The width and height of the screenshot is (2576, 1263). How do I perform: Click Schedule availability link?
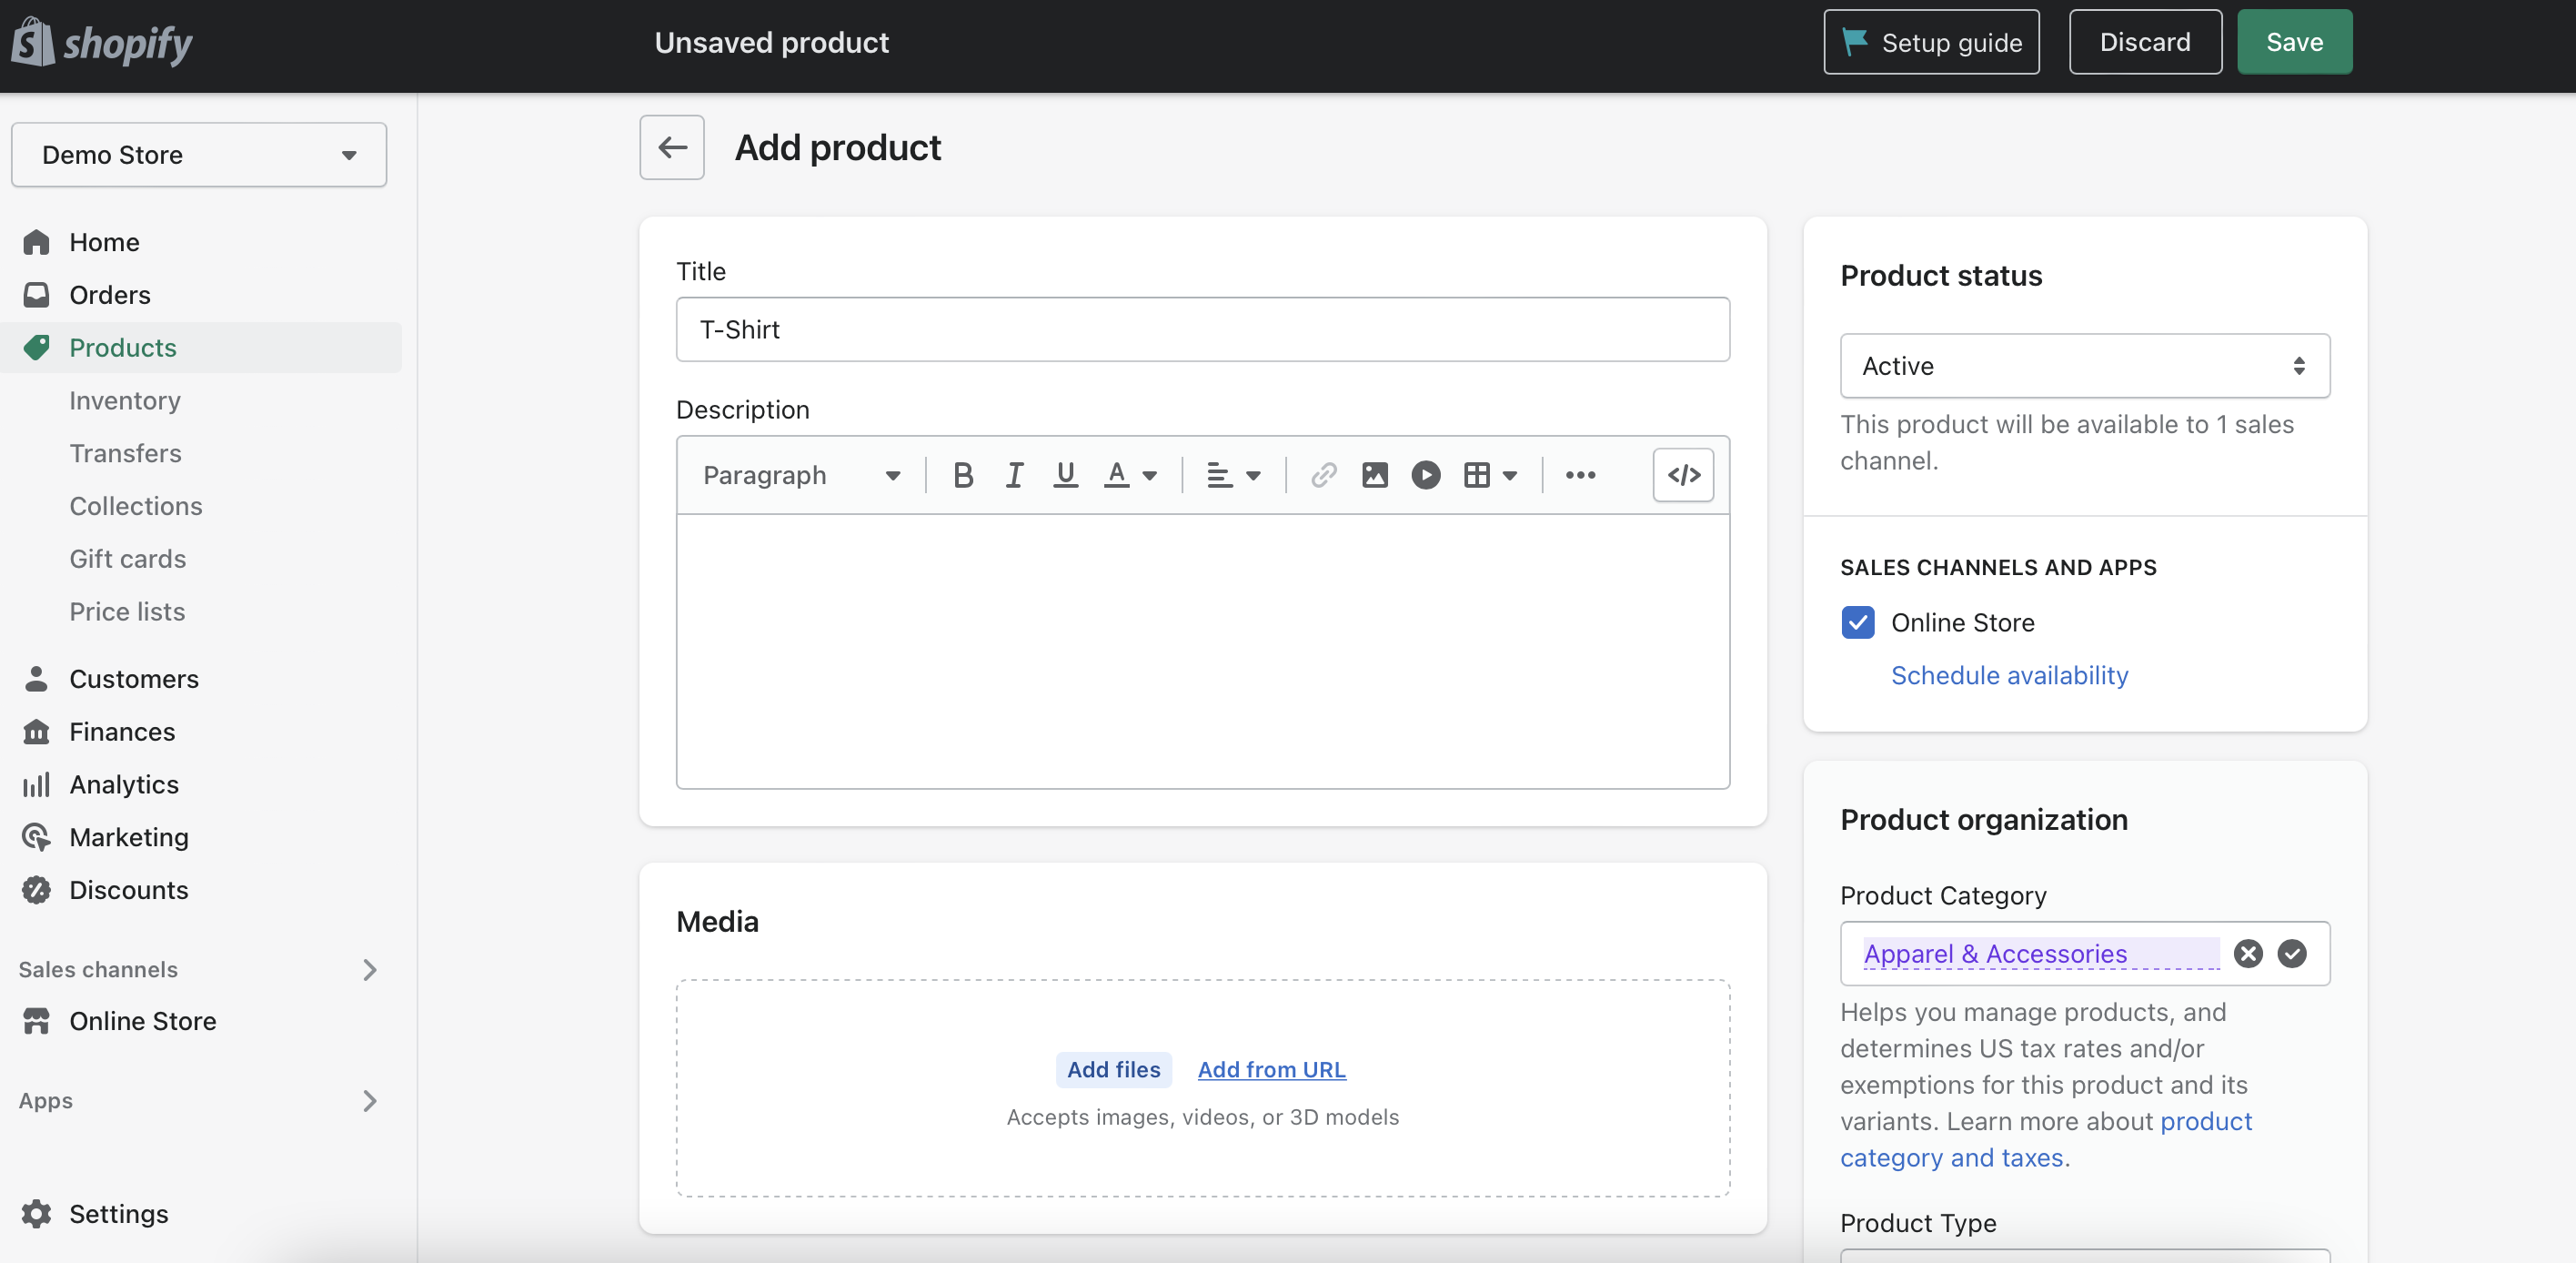coord(2009,675)
